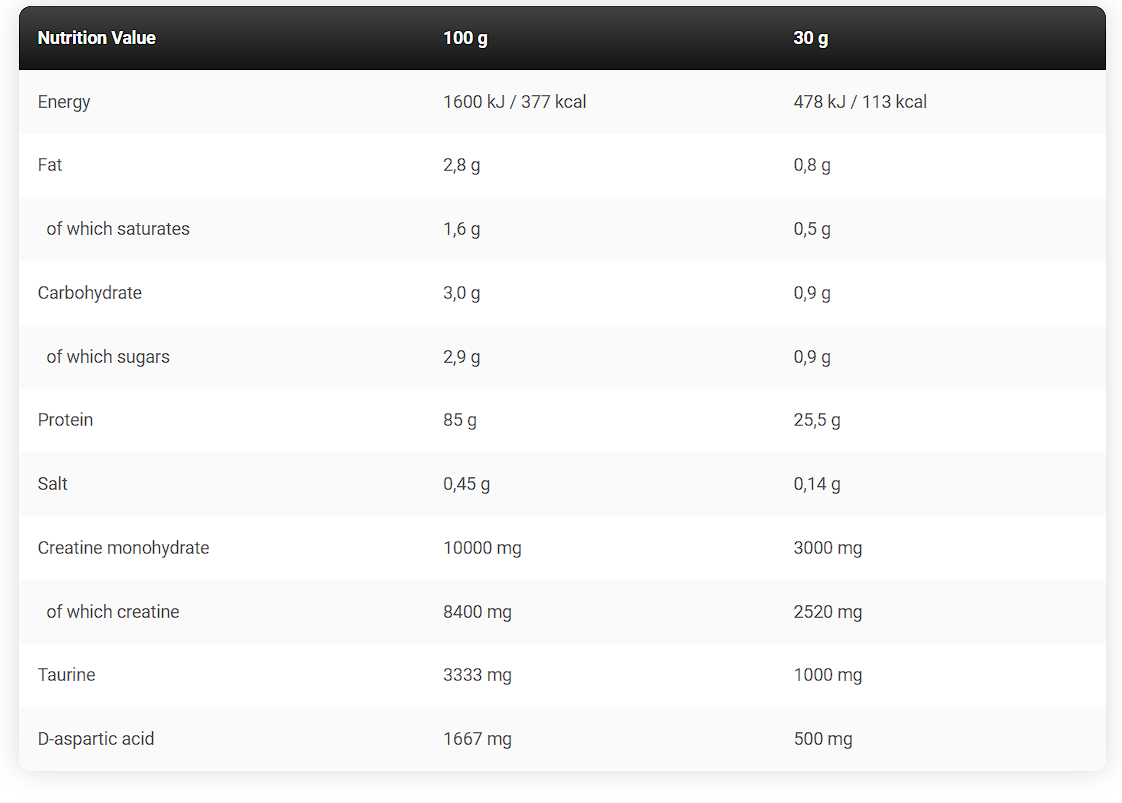
Task: Click the 25,5 g protein value
Action: pyautogui.click(x=817, y=420)
